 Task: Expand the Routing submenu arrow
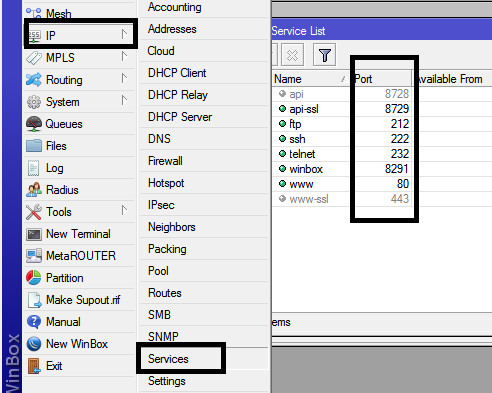click(x=124, y=79)
